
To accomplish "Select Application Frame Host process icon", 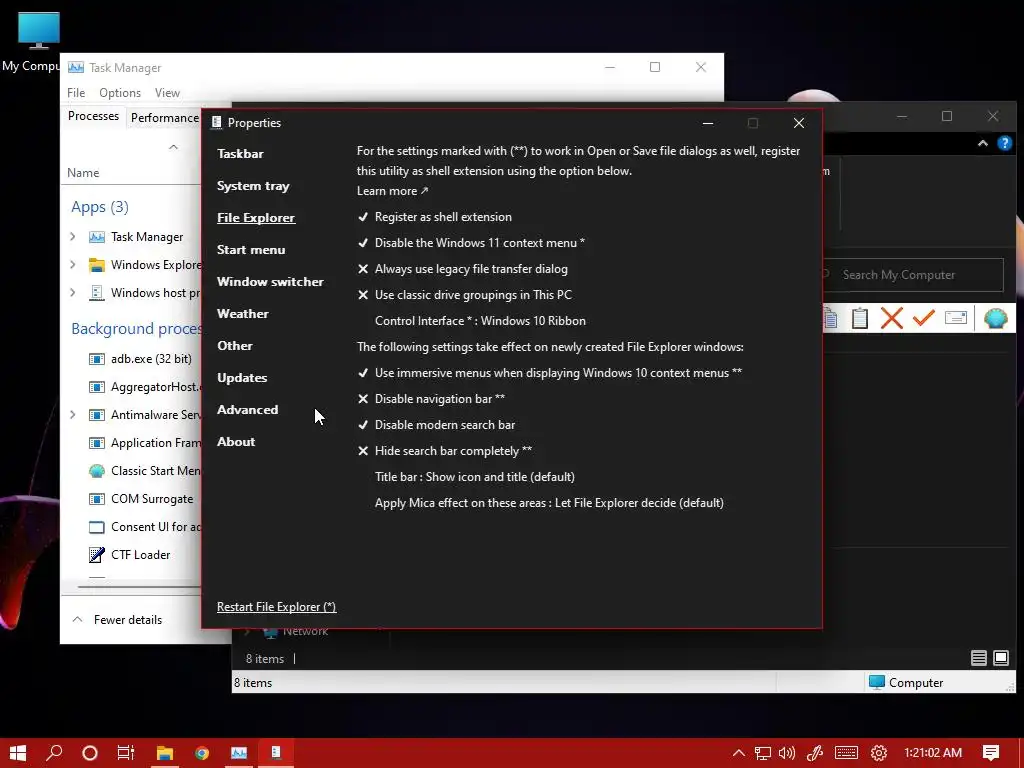I will point(97,443).
